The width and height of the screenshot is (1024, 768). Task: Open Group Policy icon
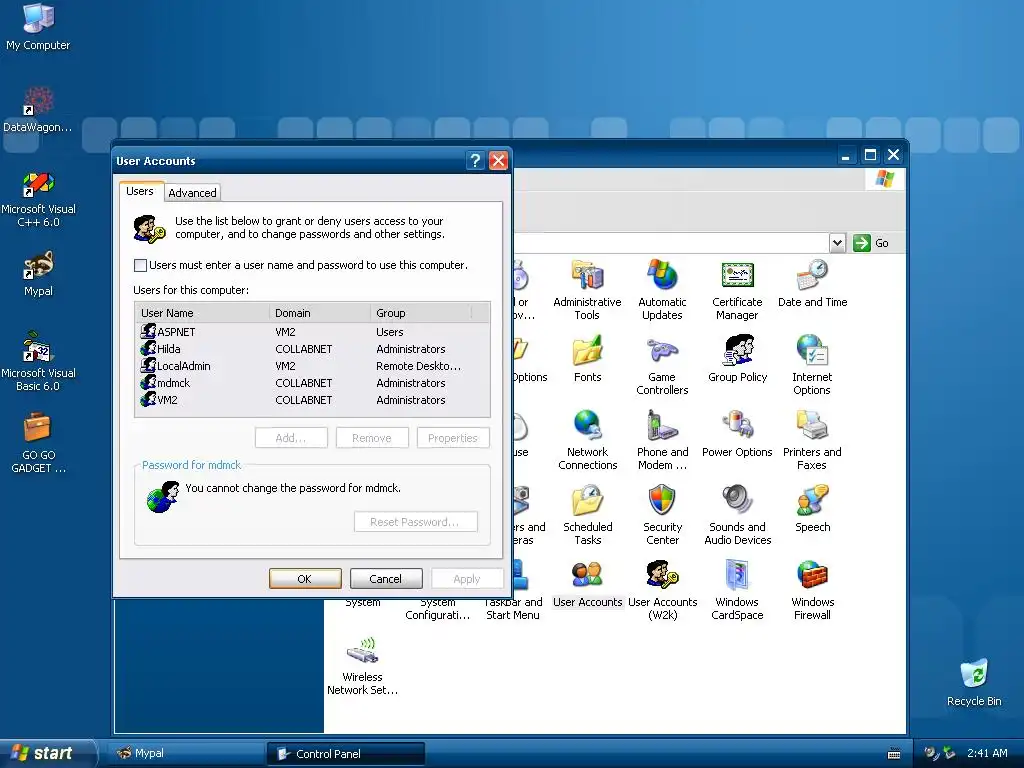point(737,359)
